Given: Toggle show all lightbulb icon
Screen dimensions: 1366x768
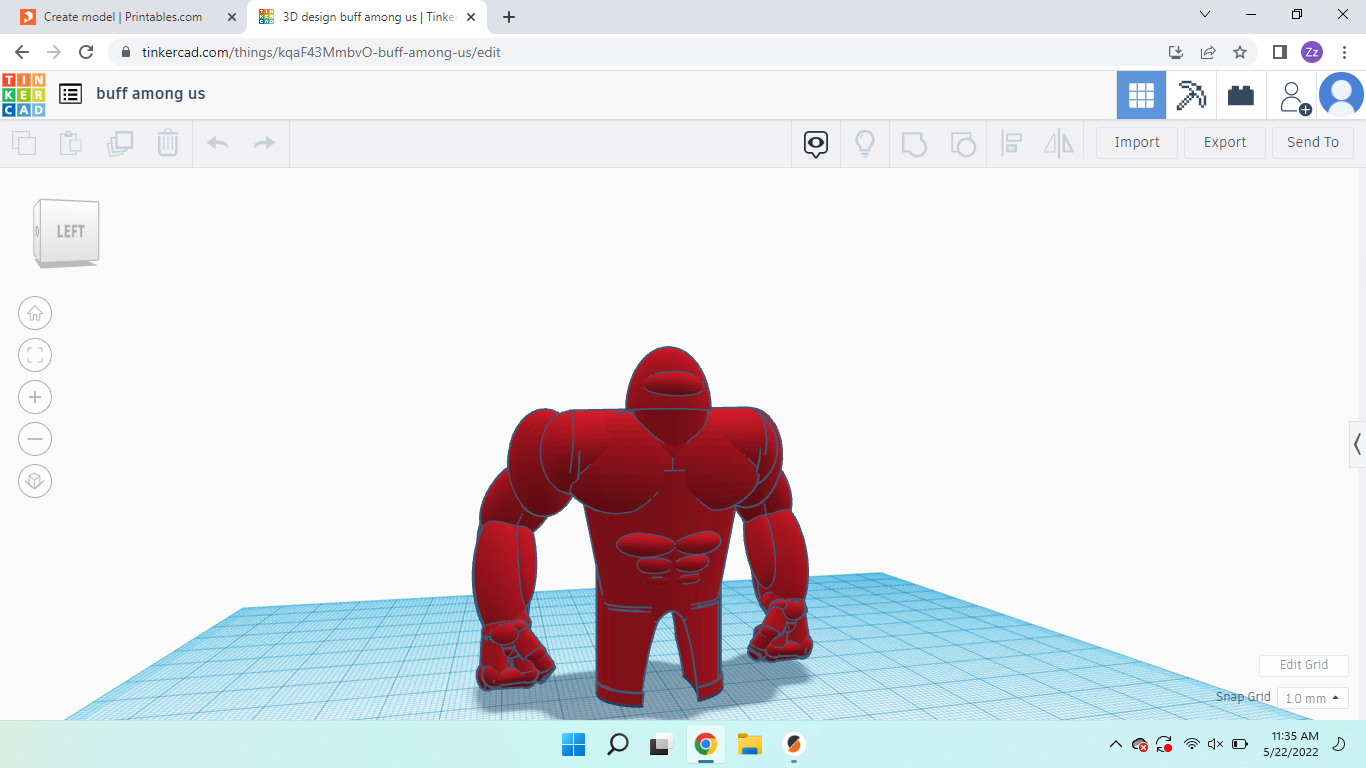Looking at the screenshot, I should pyautogui.click(x=865, y=143).
